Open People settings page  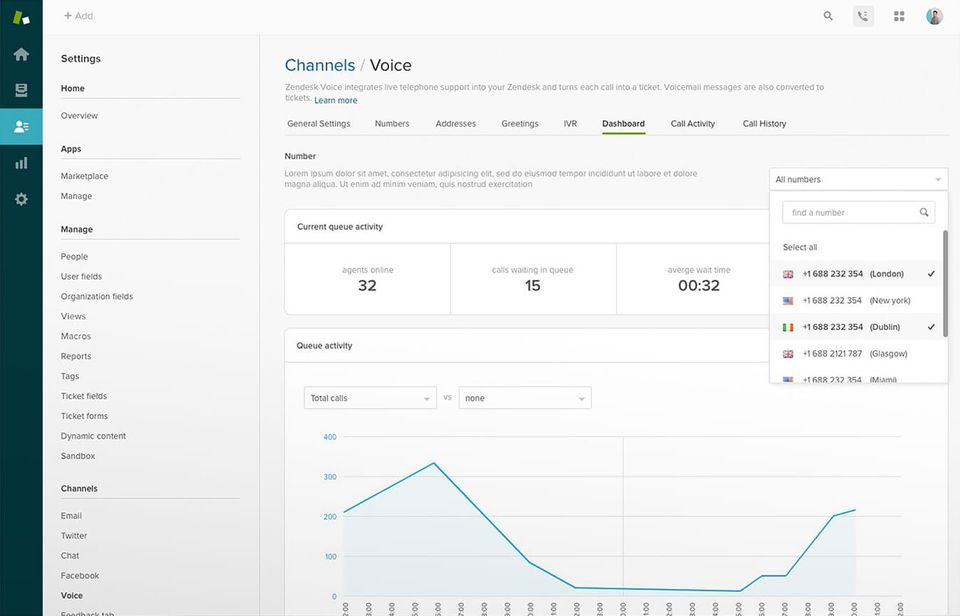[x=74, y=257]
